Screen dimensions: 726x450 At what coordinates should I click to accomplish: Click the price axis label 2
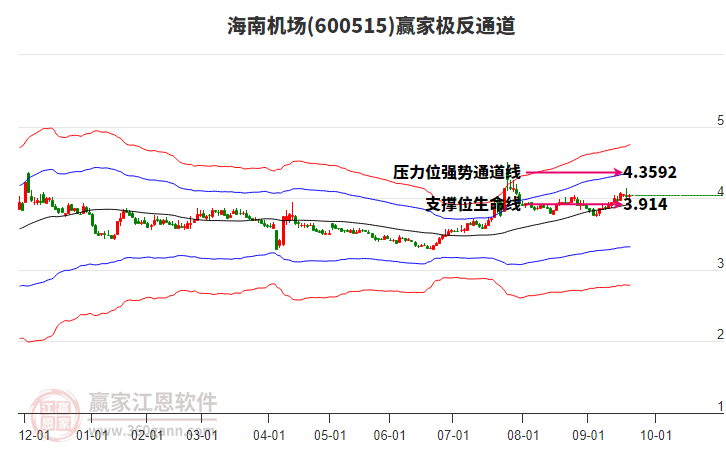coord(720,334)
